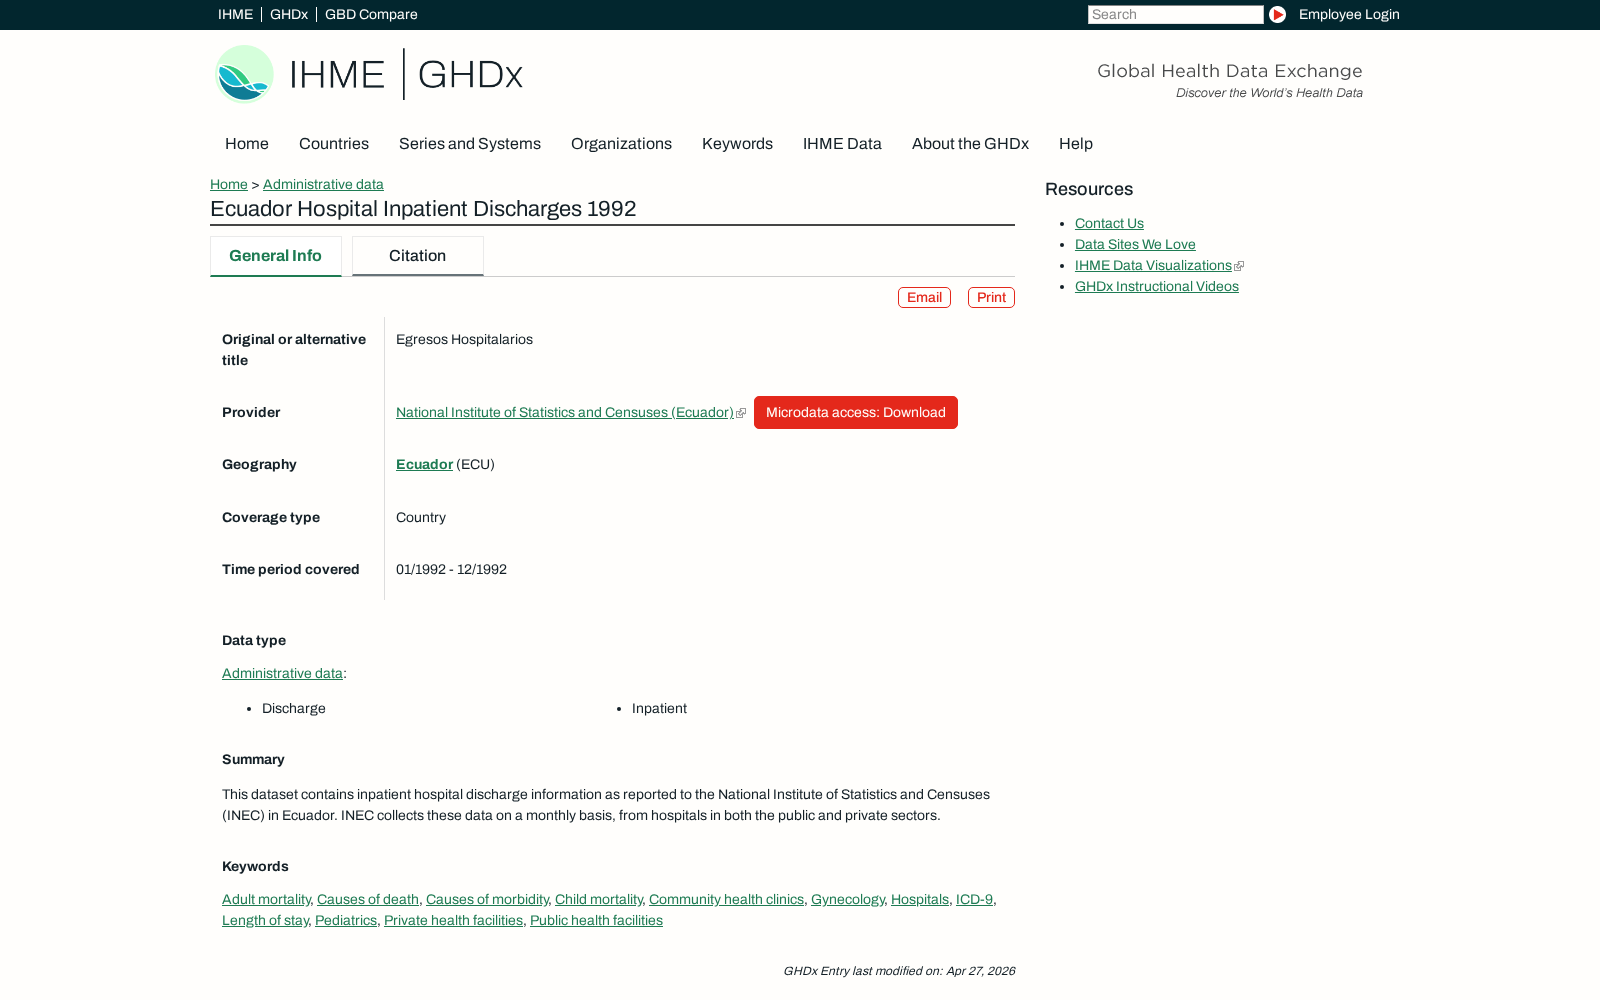Click the Print button

click(x=991, y=298)
